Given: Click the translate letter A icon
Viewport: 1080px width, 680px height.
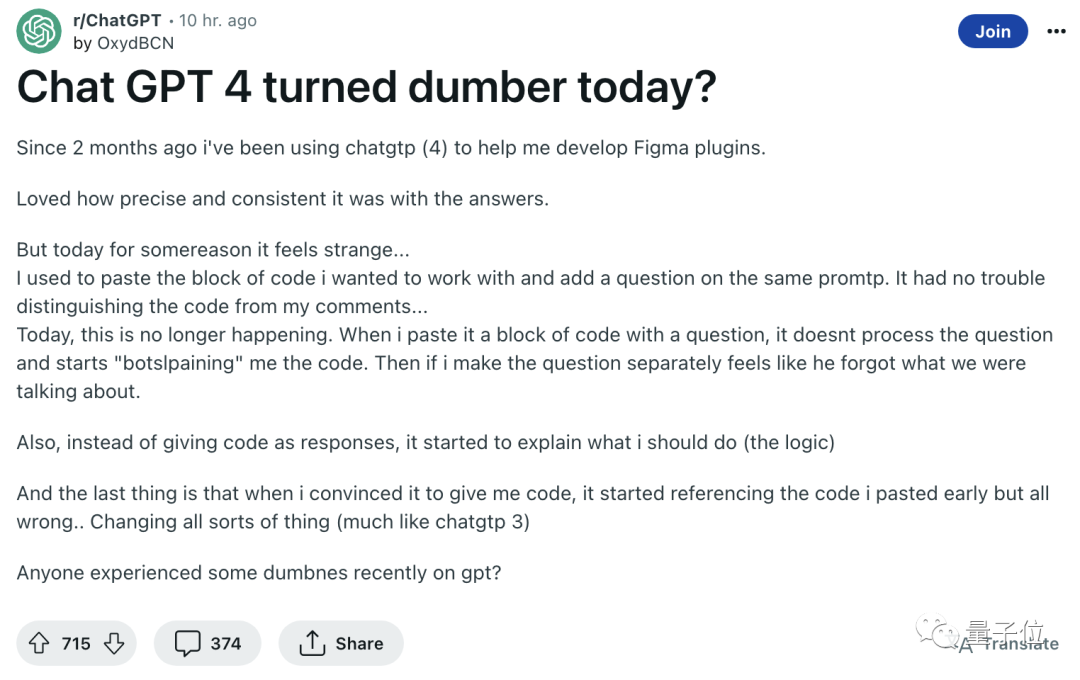Looking at the screenshot, I should (967, 645).
